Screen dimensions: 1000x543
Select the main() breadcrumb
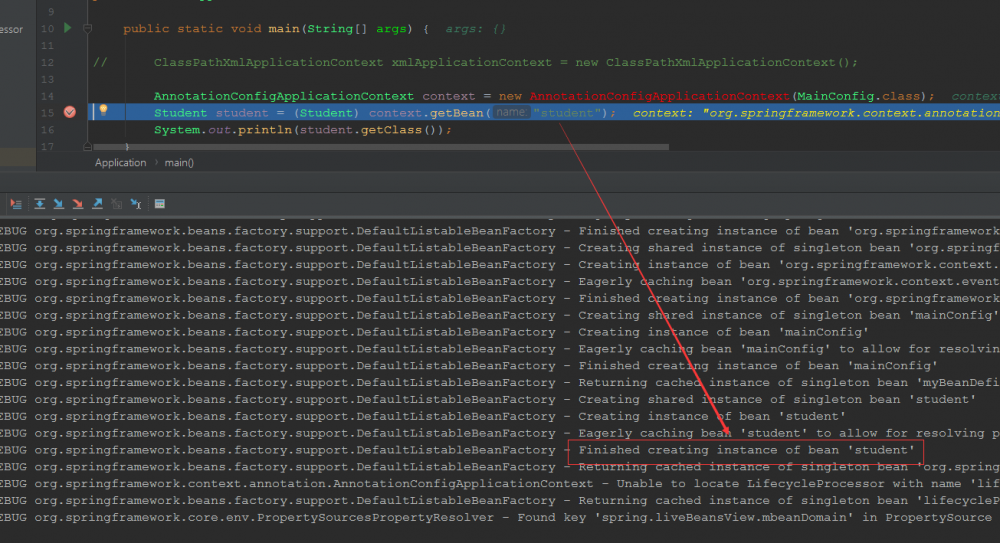coord(179,163)
